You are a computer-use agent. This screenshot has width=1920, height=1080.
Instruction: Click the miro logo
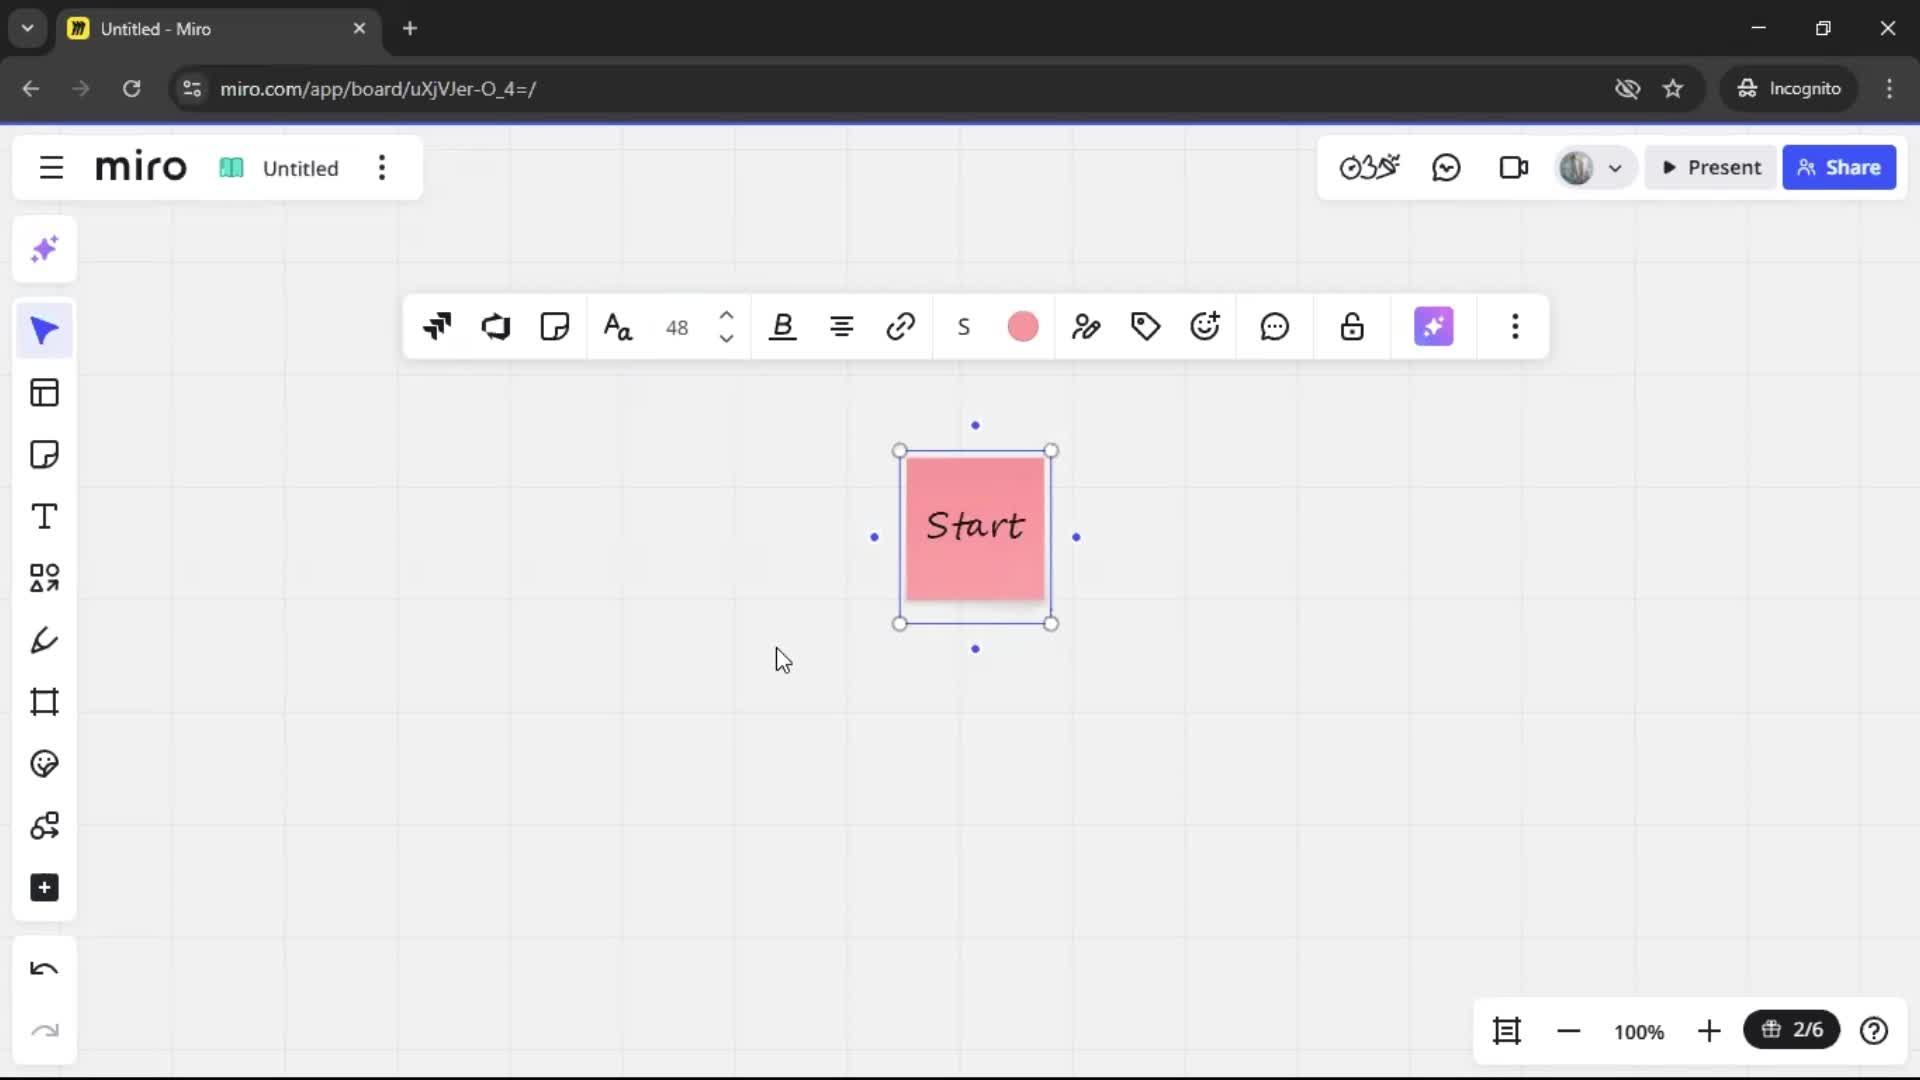(141, 167)
